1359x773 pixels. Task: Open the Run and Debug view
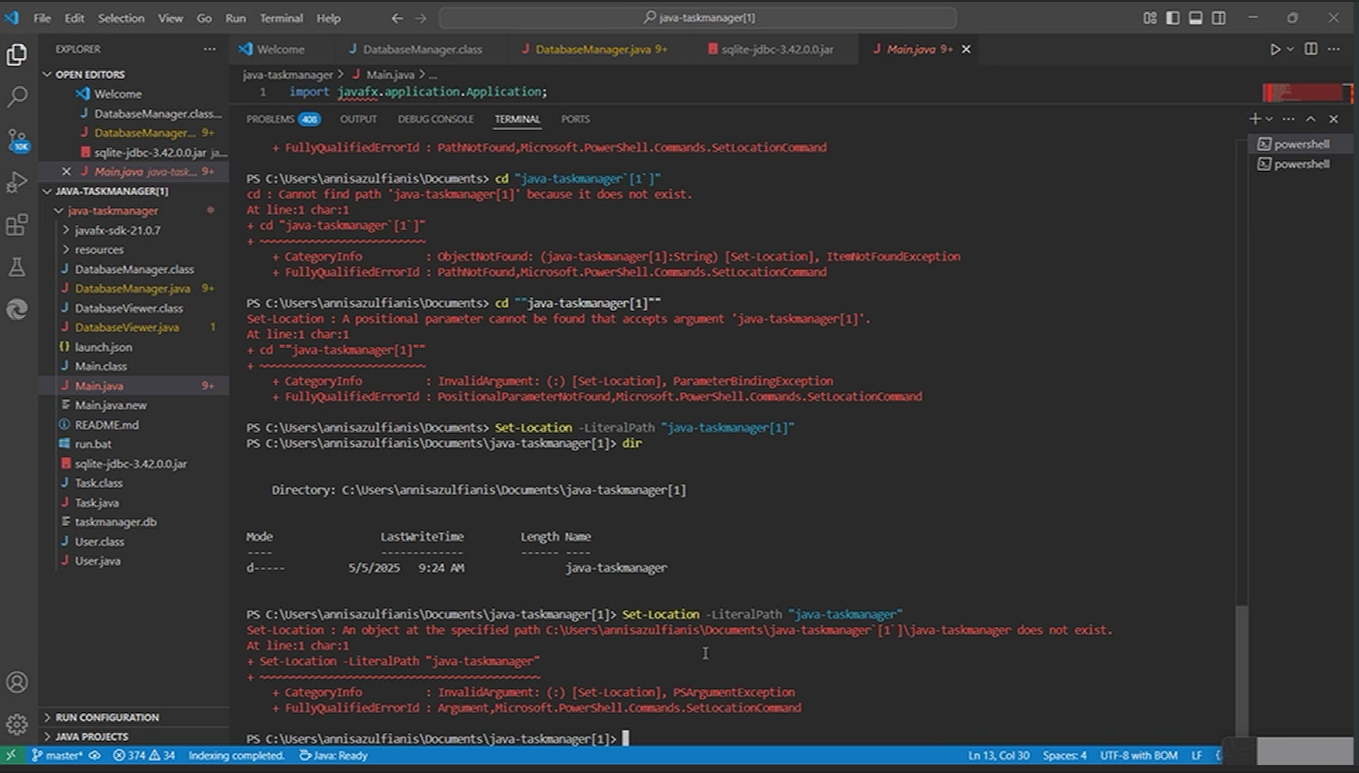coord(17,182)
